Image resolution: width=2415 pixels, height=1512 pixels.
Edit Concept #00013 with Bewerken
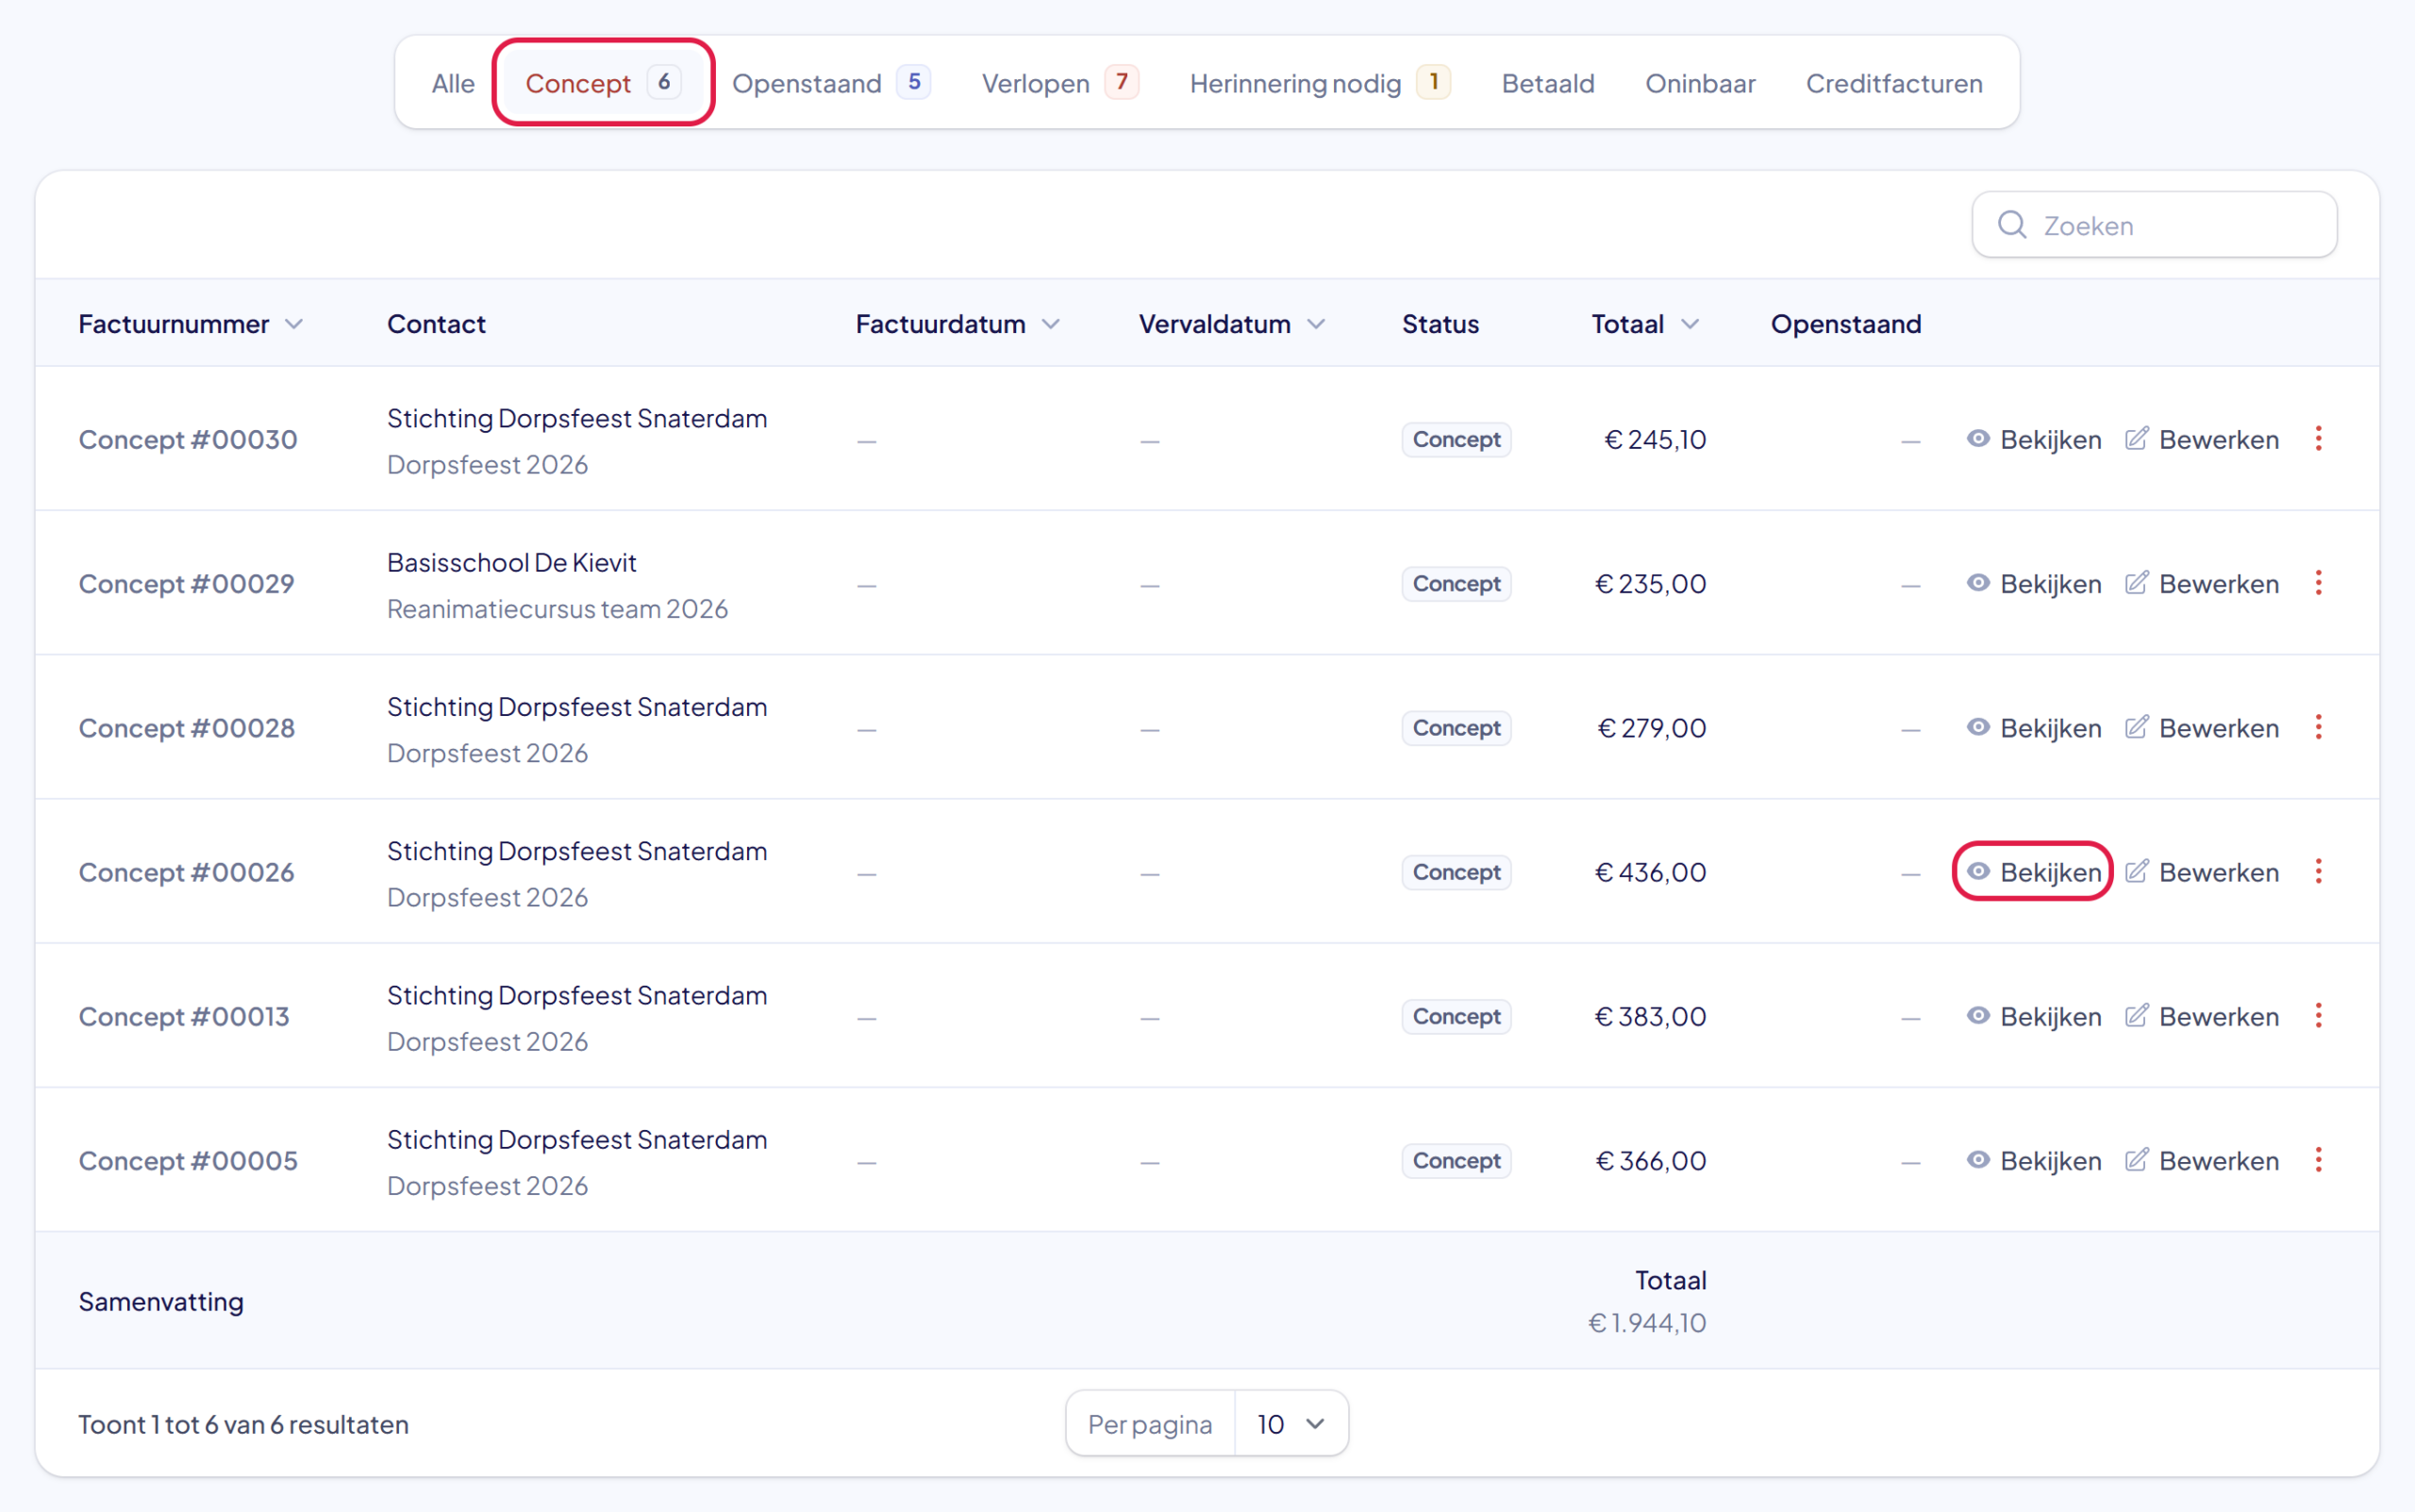click(x=2202, y=1016)
